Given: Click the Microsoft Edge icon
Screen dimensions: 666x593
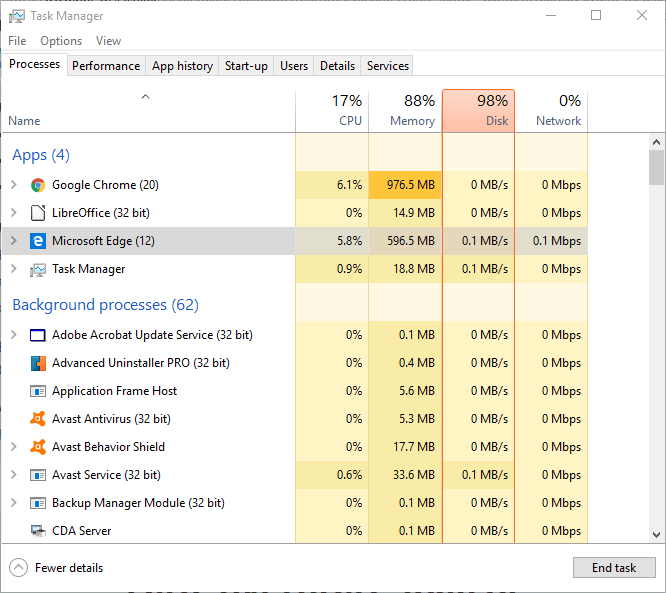Looking at the screenshot, I should [x=38, y=241].
